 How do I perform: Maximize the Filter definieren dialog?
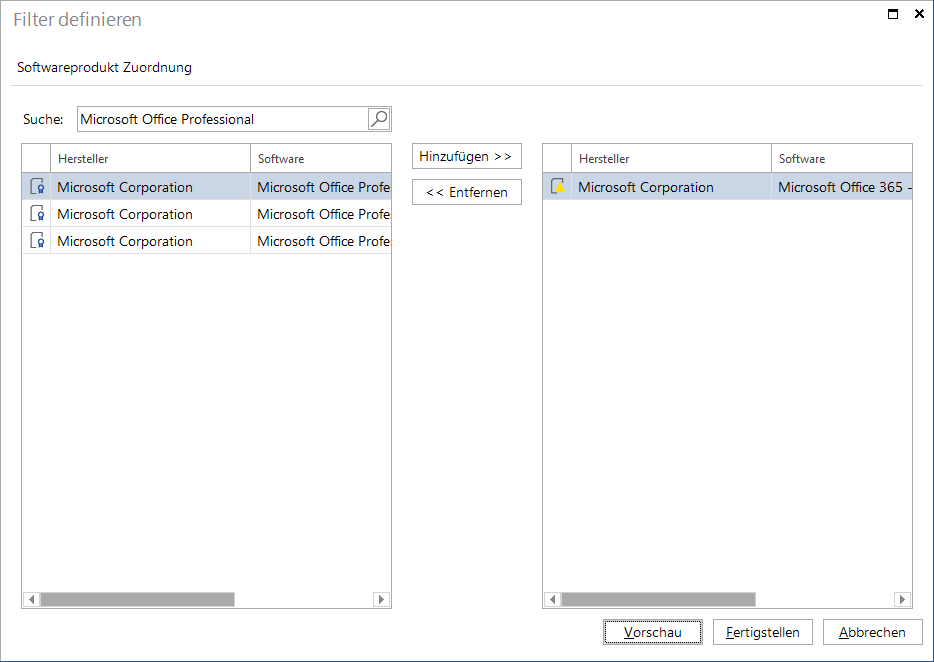click(x=893, y=14)
